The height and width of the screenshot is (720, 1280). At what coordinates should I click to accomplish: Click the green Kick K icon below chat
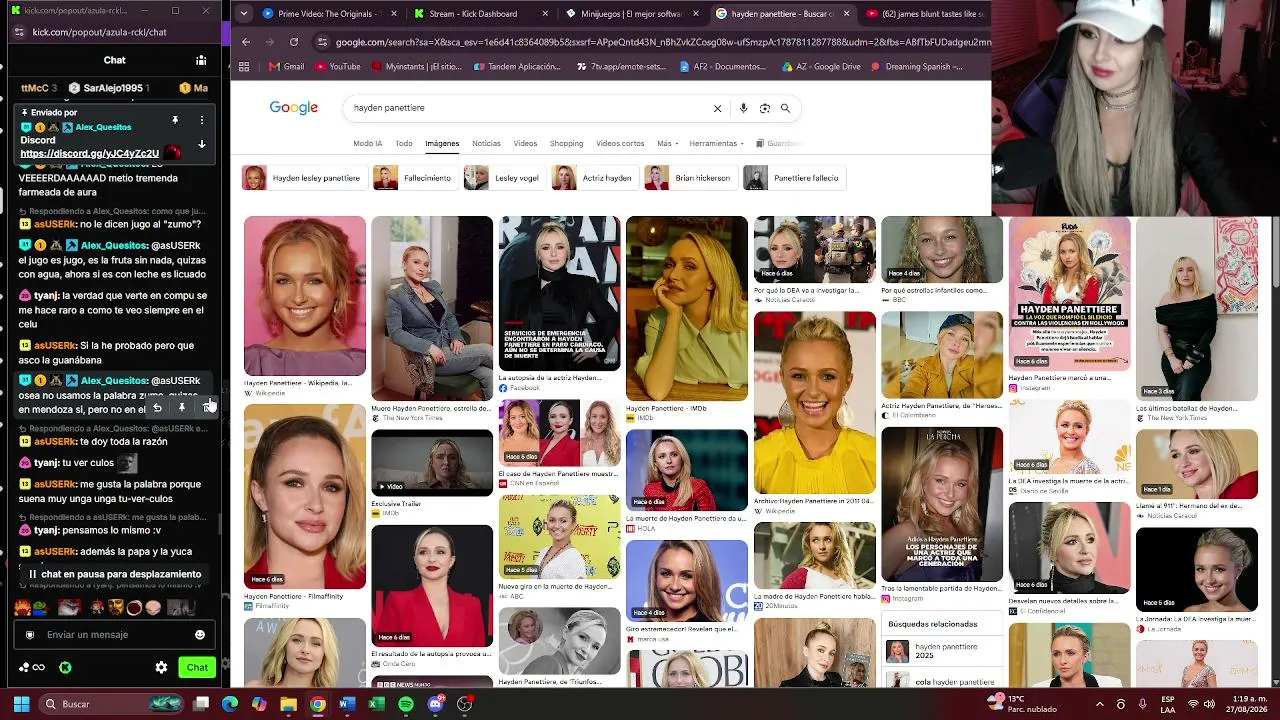(65, 667)
